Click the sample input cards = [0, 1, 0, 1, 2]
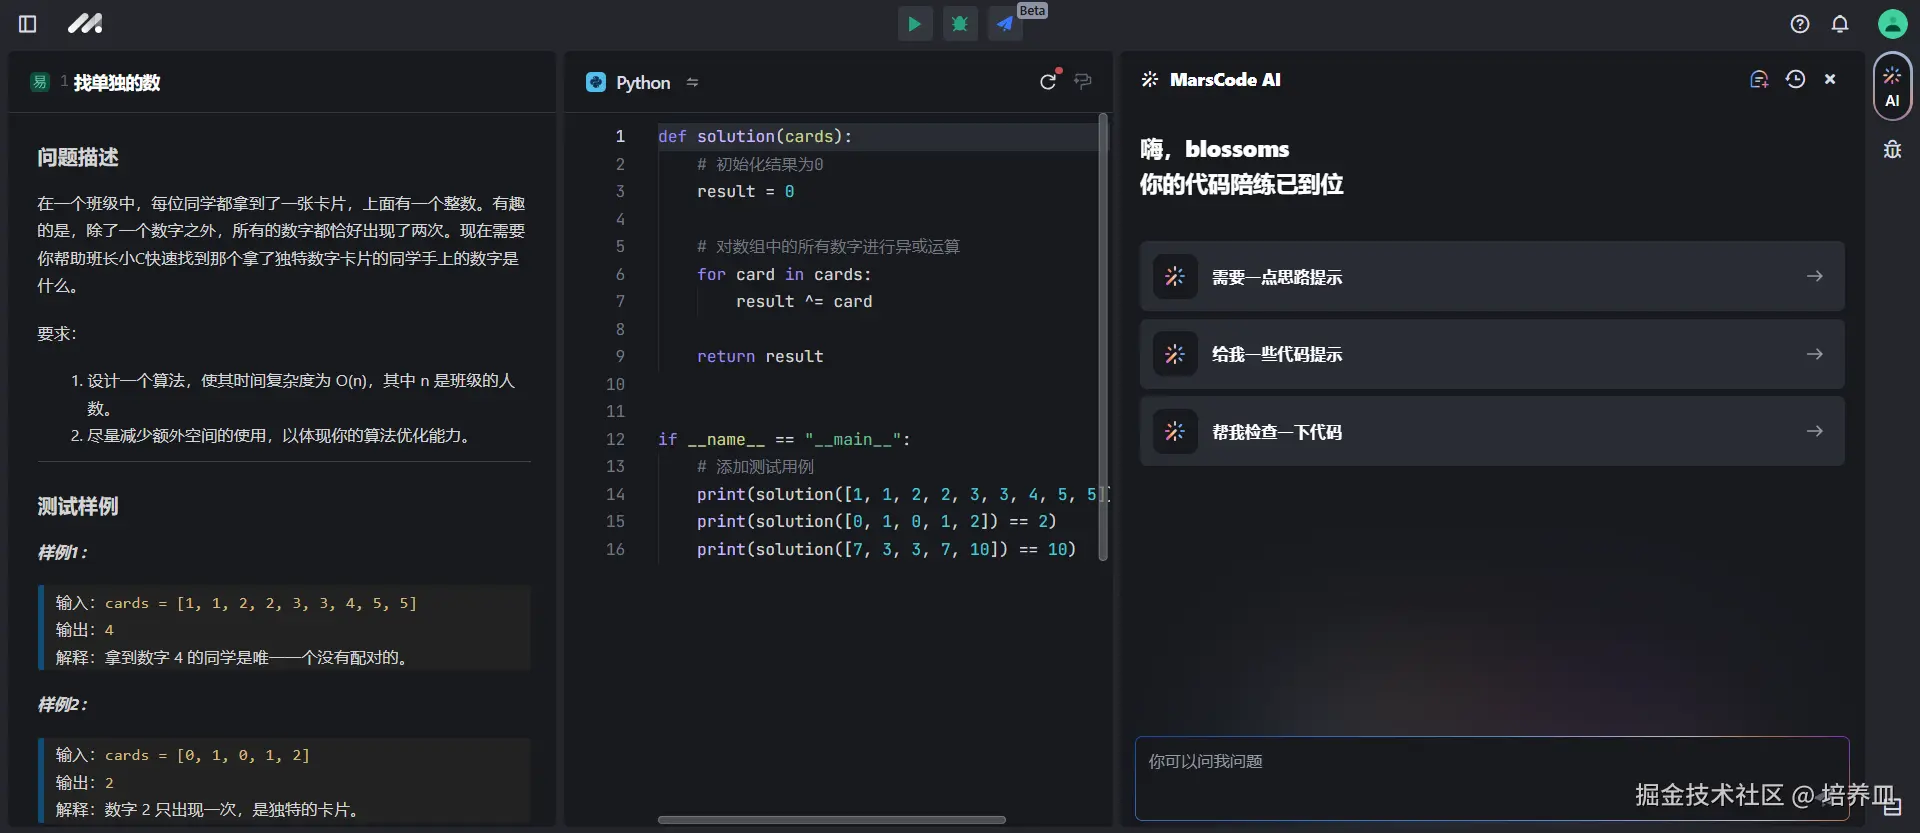The width and height of the screenshot is (1920, 833). point(207,755)
